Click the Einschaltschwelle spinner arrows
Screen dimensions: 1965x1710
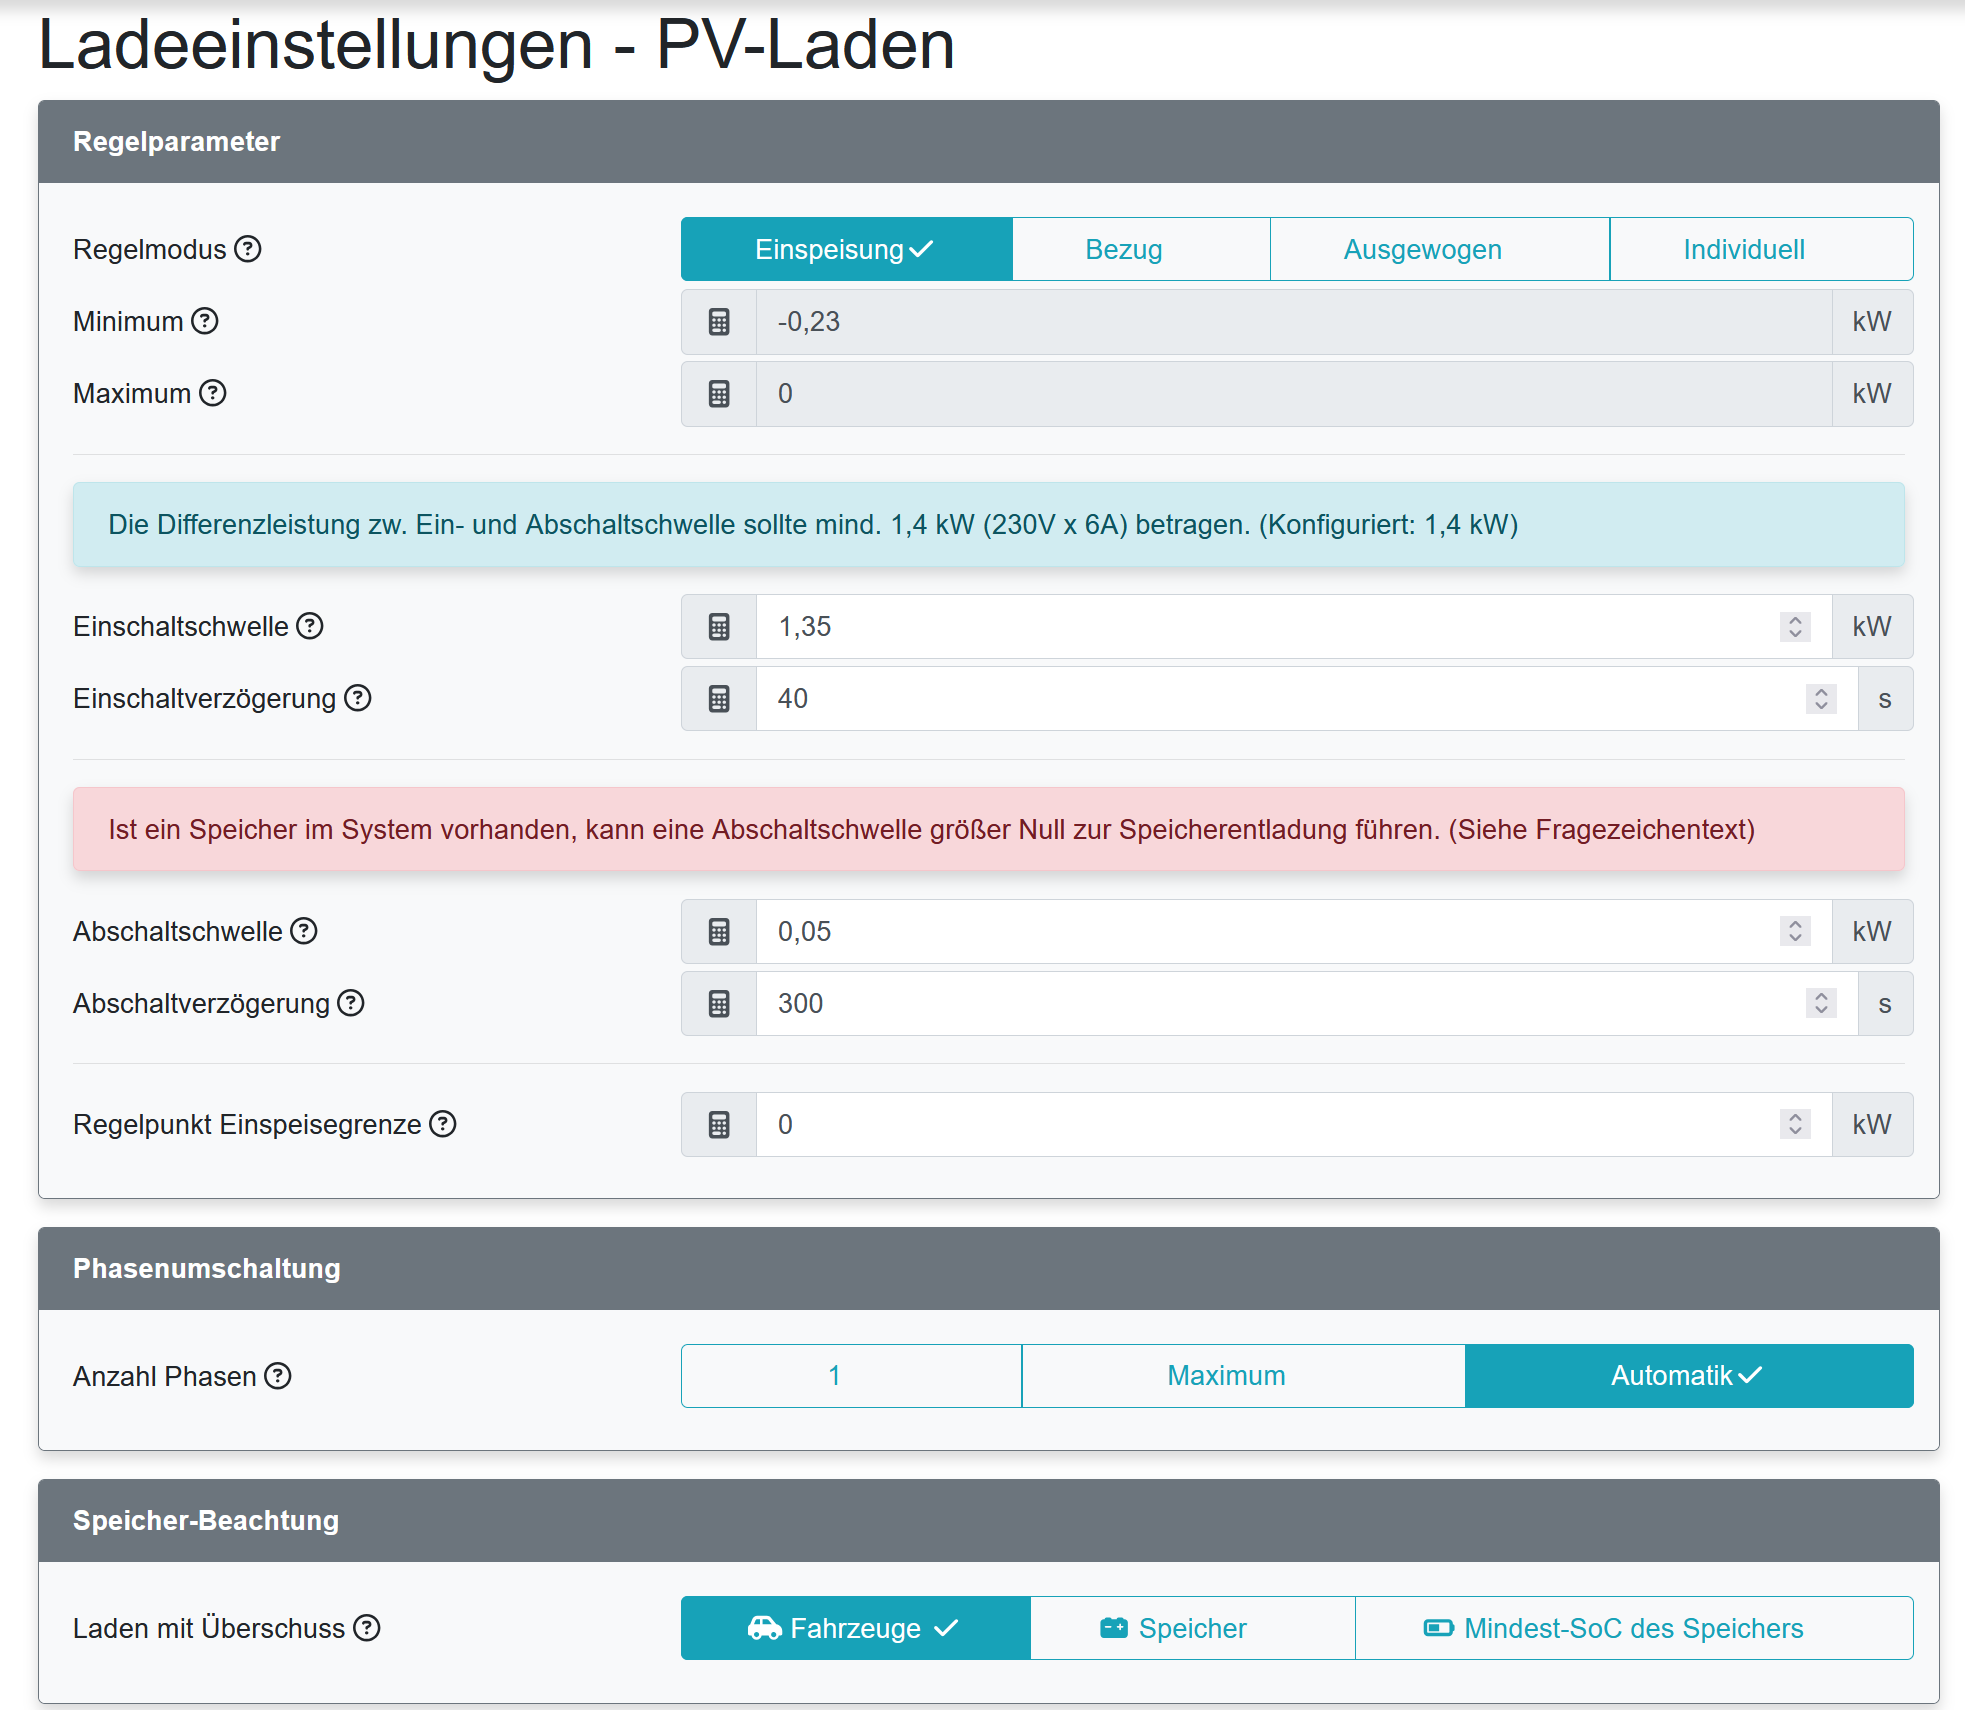(1795, 627)
